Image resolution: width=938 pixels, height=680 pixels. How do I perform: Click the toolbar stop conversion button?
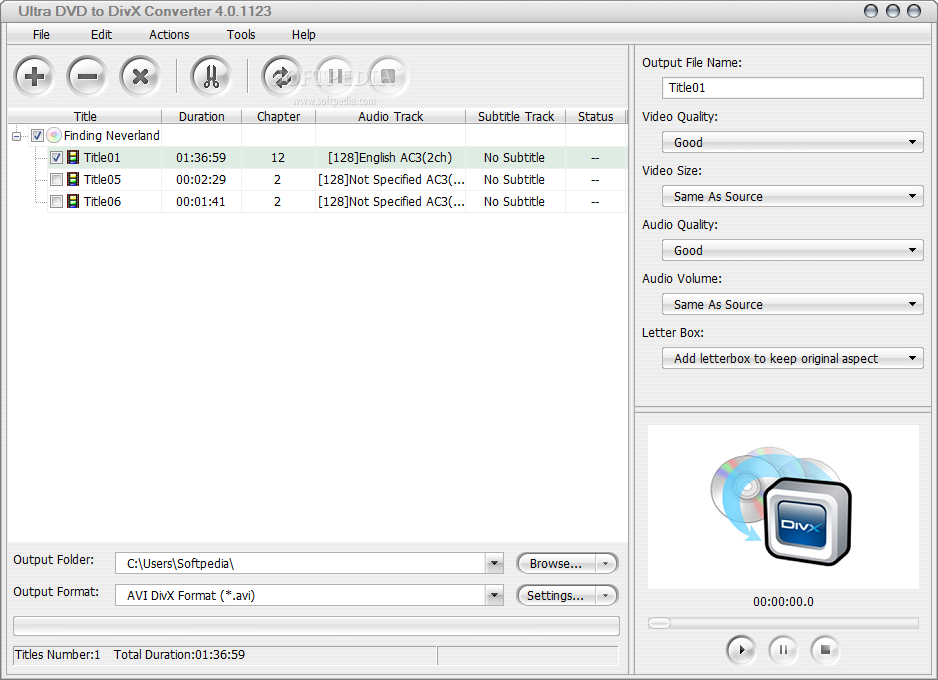pyautogui.click(x=388, y=76)
